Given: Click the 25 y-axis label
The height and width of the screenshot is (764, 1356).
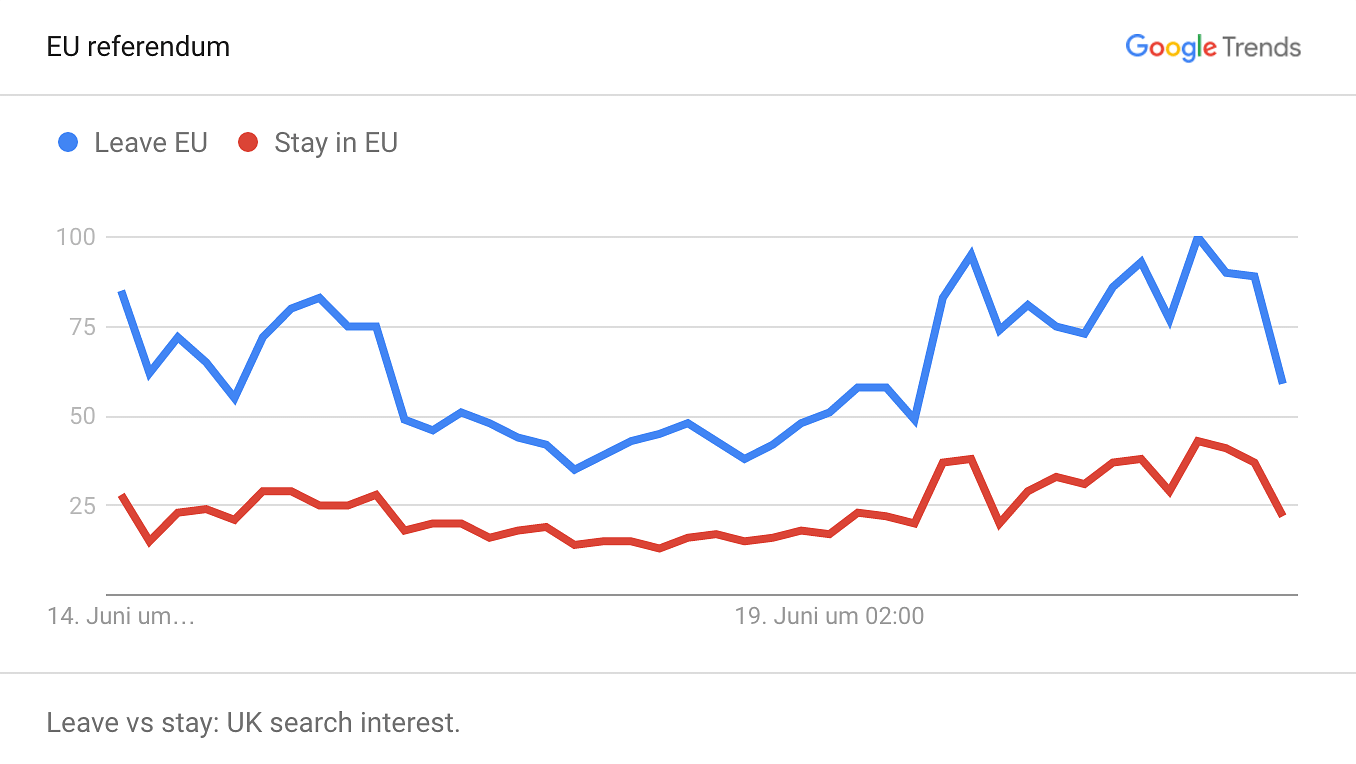Looking at the screenshot, I should (x=84, y=505).
